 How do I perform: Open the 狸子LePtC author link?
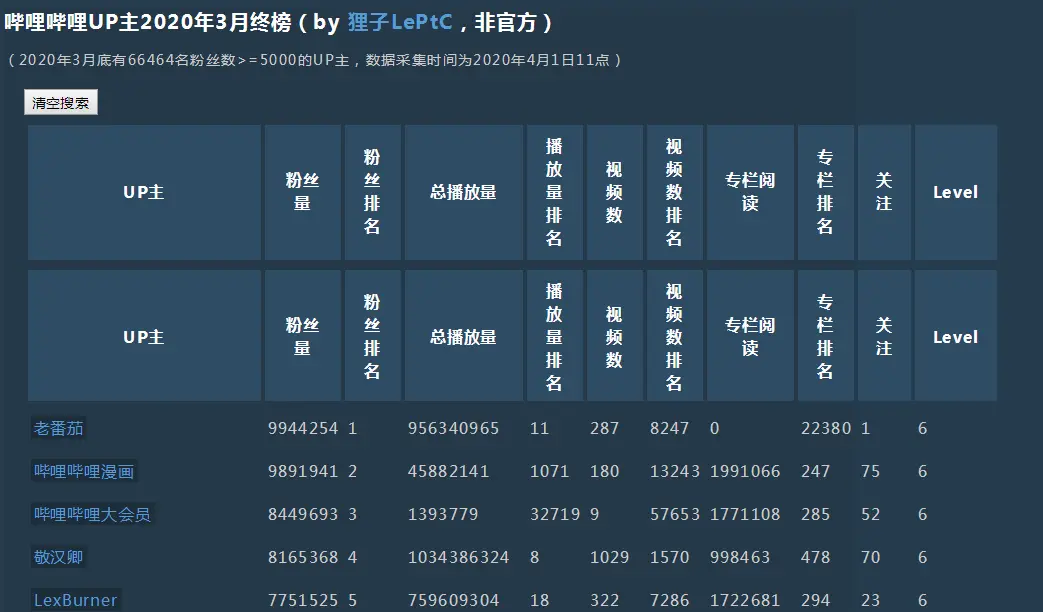click(x=400, y=23)
